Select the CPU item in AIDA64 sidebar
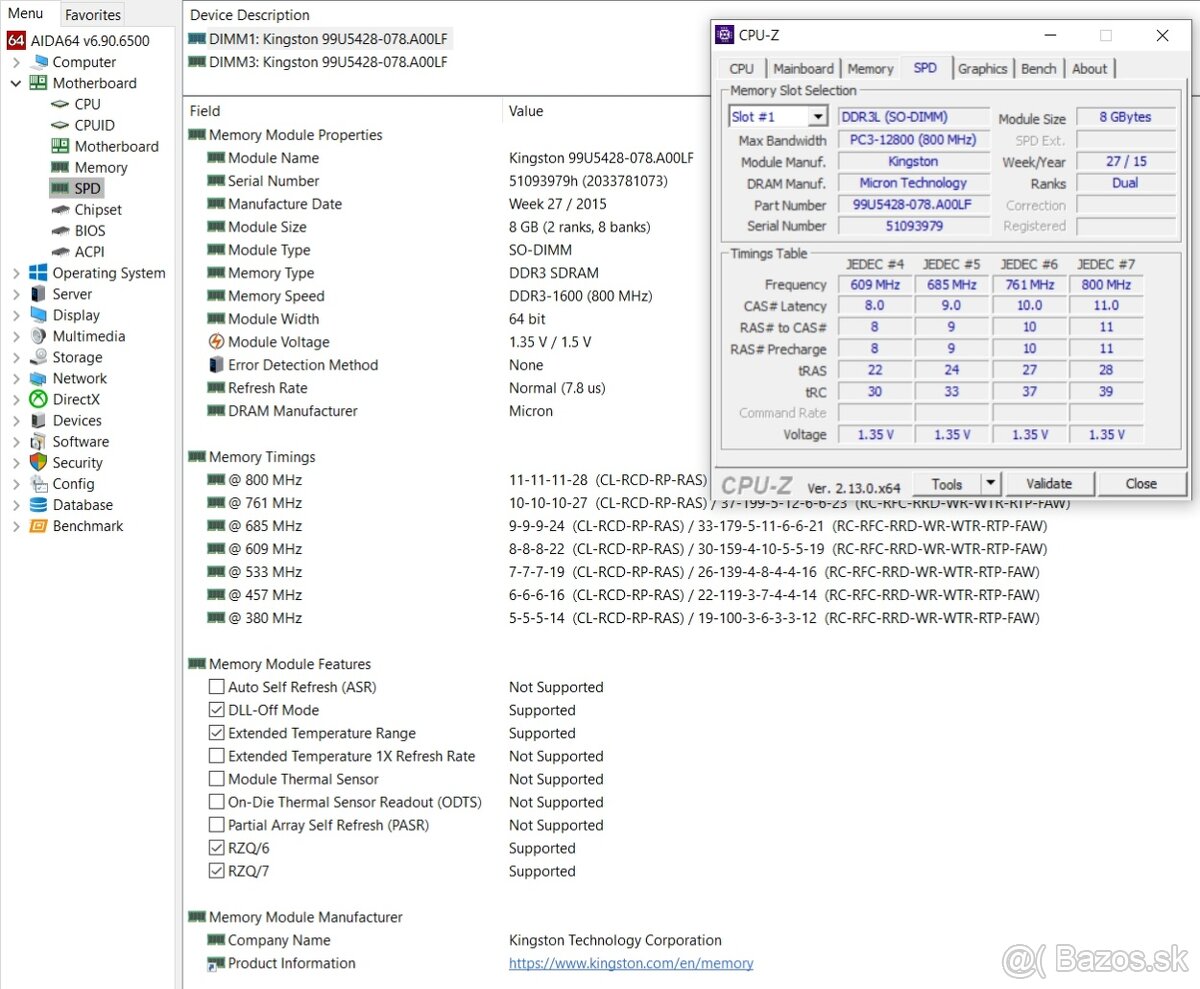 pos(88,104)
